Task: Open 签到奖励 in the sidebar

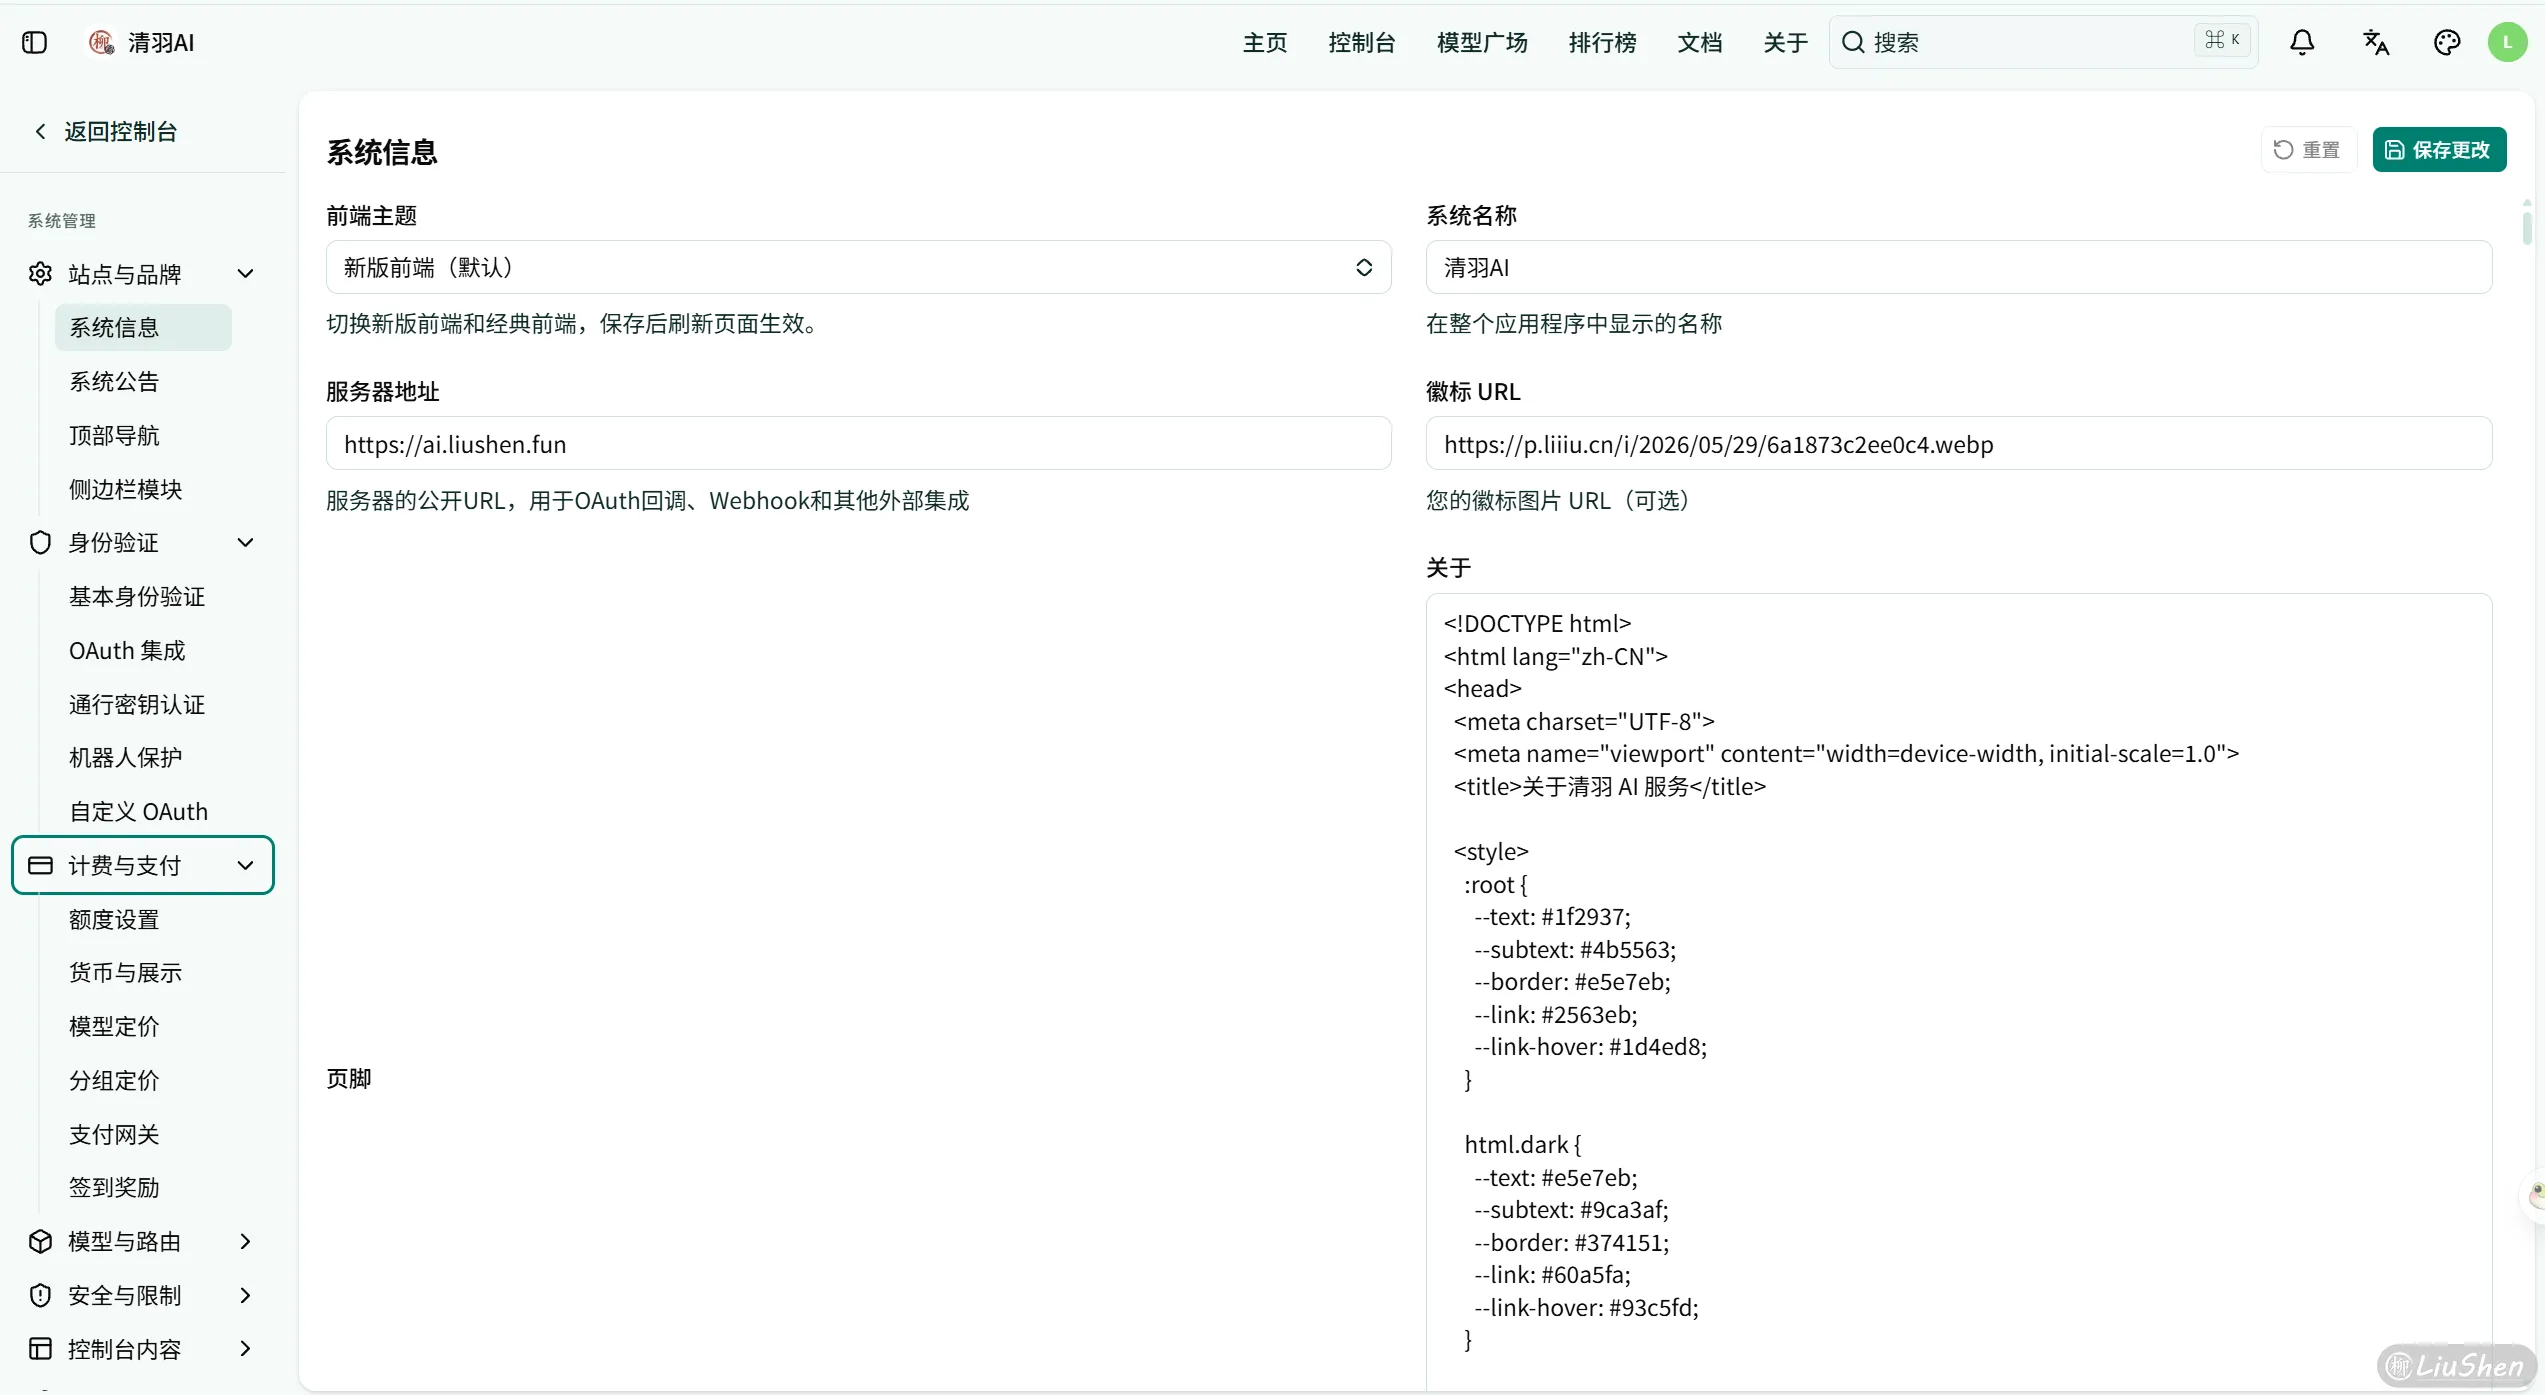Action: 114,1187
